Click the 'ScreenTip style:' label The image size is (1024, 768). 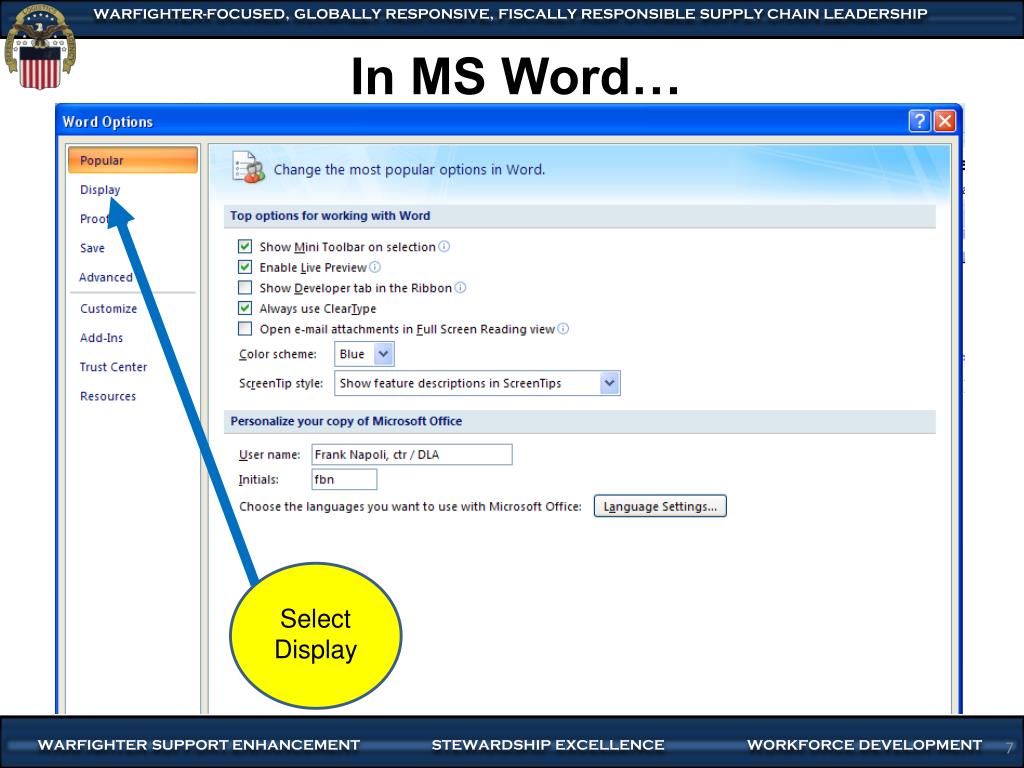click(x=281, y=383)
